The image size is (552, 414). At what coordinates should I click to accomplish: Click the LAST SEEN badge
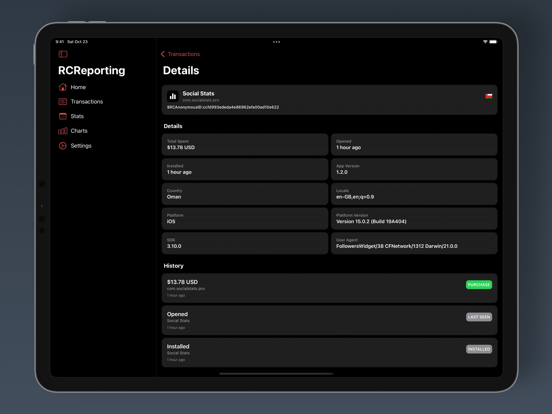point(479,317)
